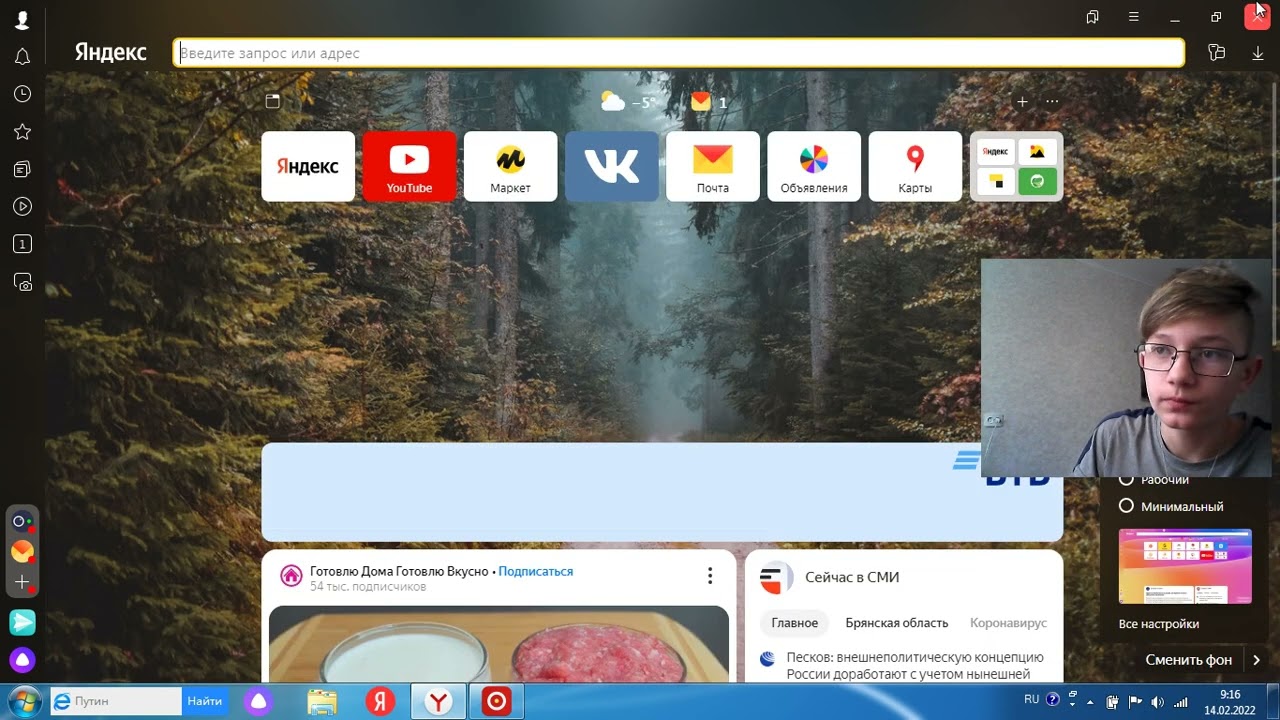Add a new site with plus button

click(x=1022, y=102)
